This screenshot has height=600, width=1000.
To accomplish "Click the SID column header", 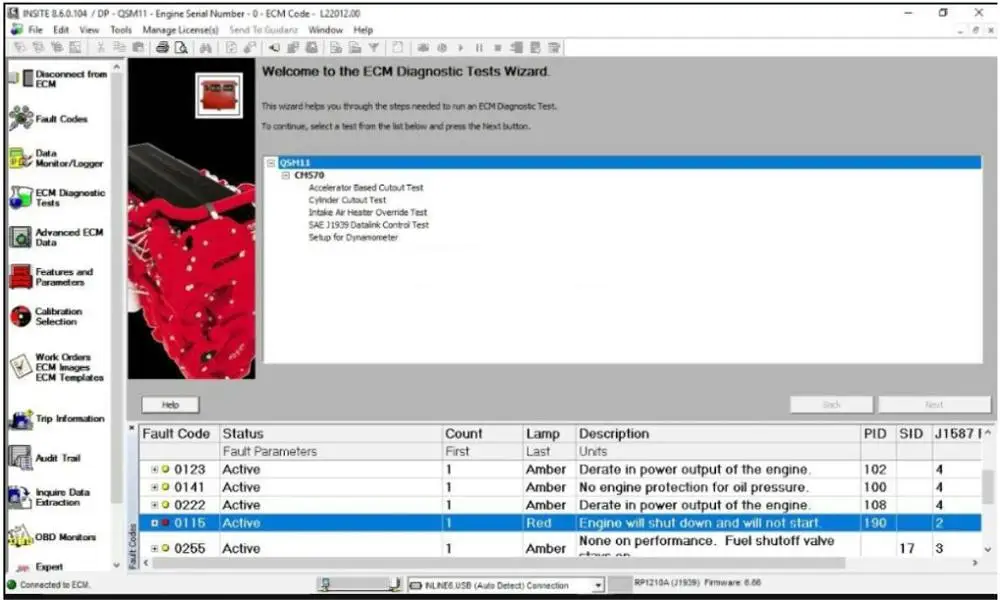I will pyautogui.click(x=914, y=434).
